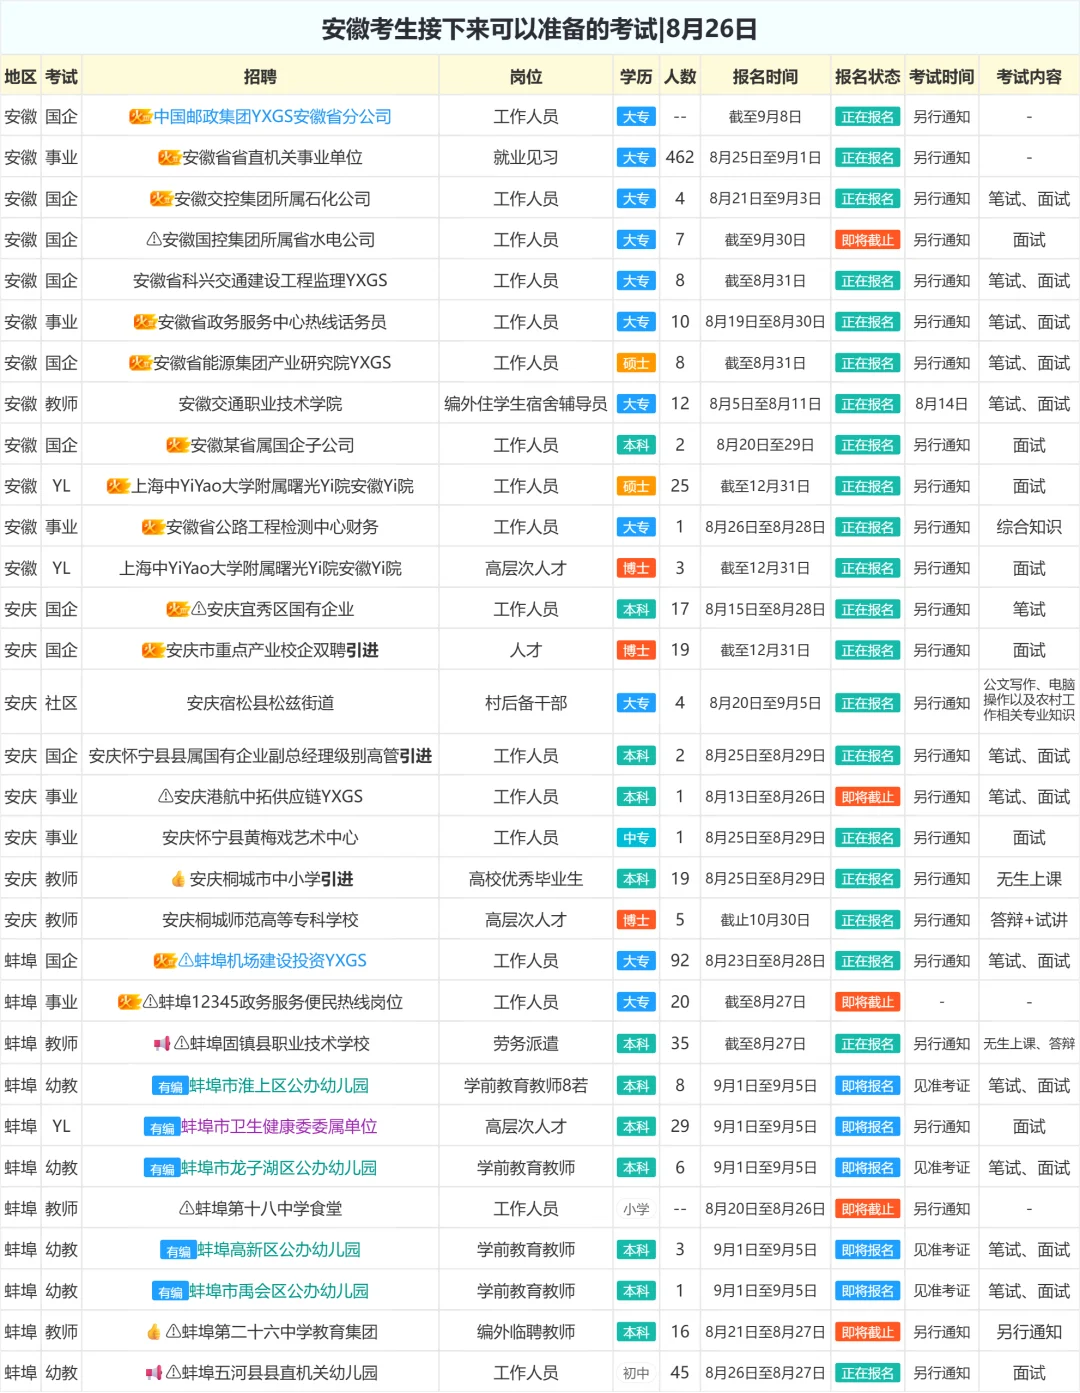This screenshot has width=1080, height=1393.
Task: Click the 硕士 badge in 安徽省能源集团产业研究院 row
Action: (636, 363)
